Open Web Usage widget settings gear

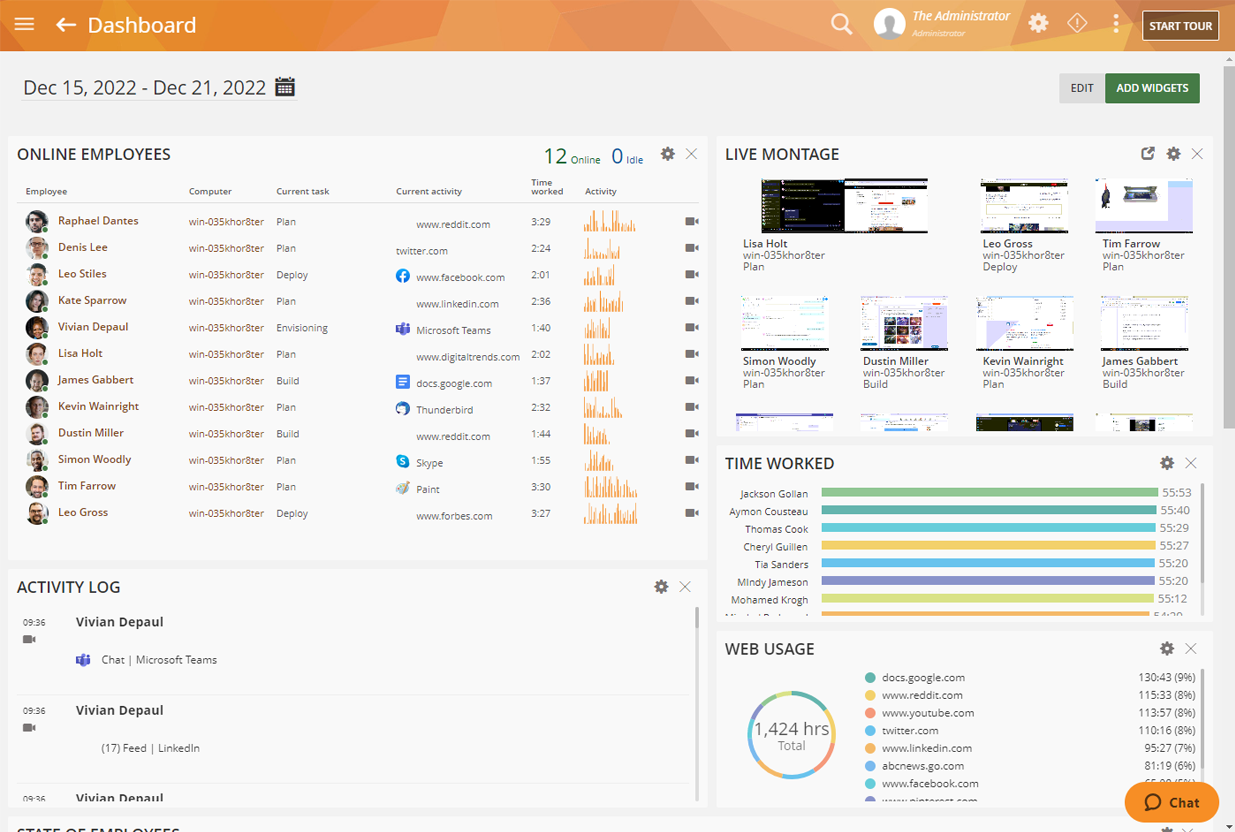pyautogui.click(x=1167, y=648)
